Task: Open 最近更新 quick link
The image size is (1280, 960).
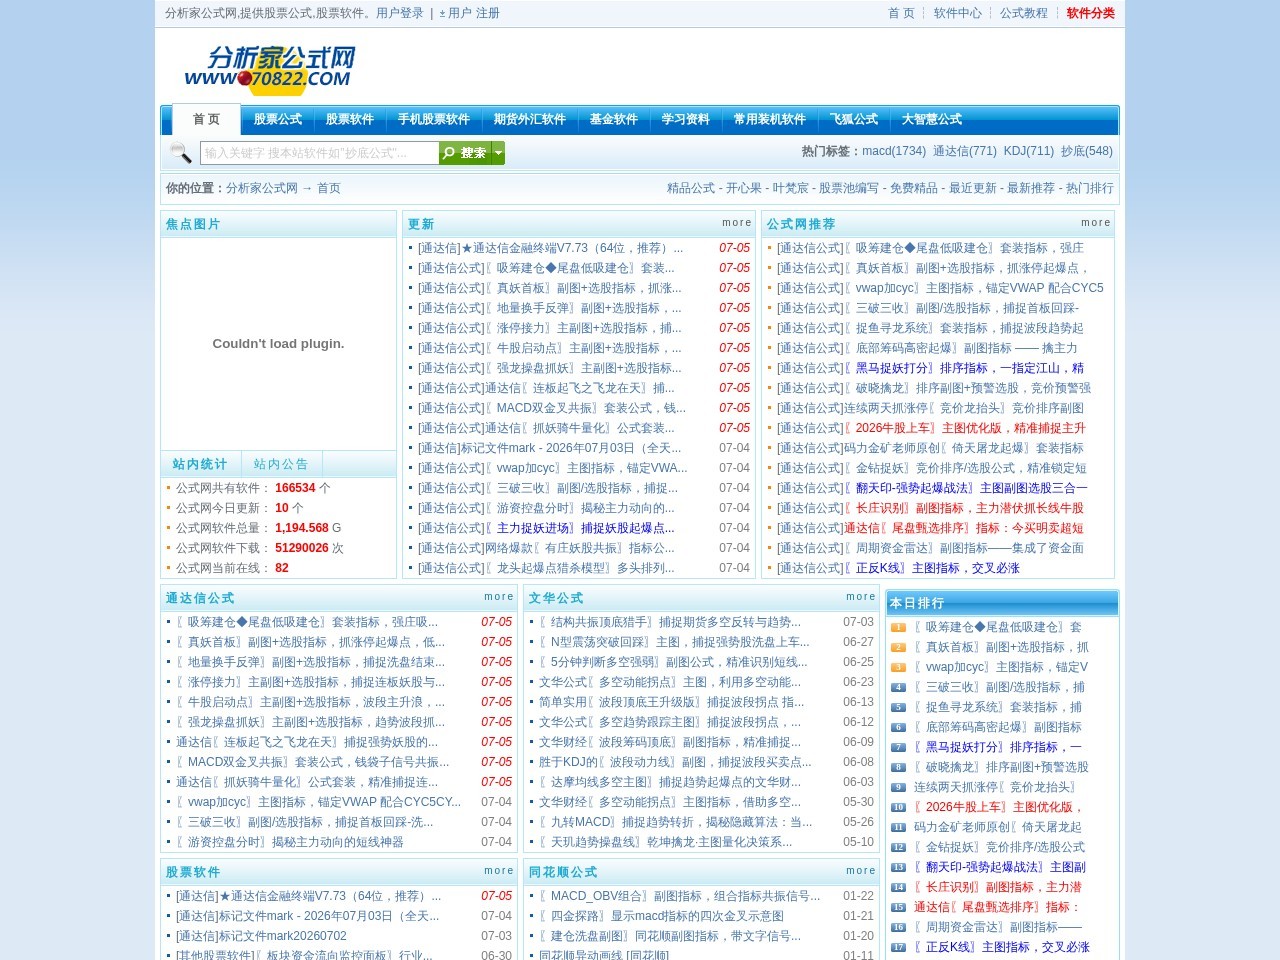Action: click(x=973, y=188)
